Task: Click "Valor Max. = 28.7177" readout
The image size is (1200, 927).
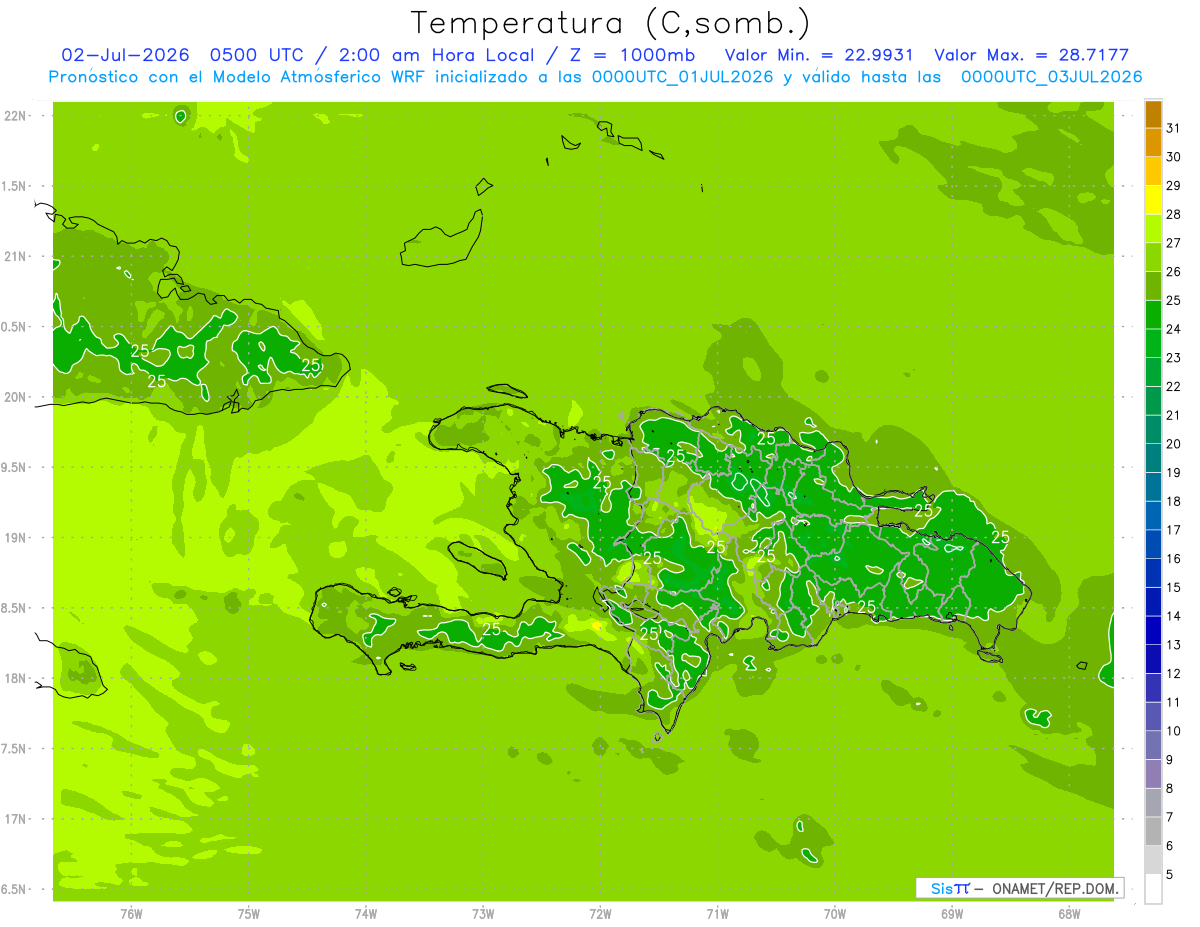Action: (1031, 55)
